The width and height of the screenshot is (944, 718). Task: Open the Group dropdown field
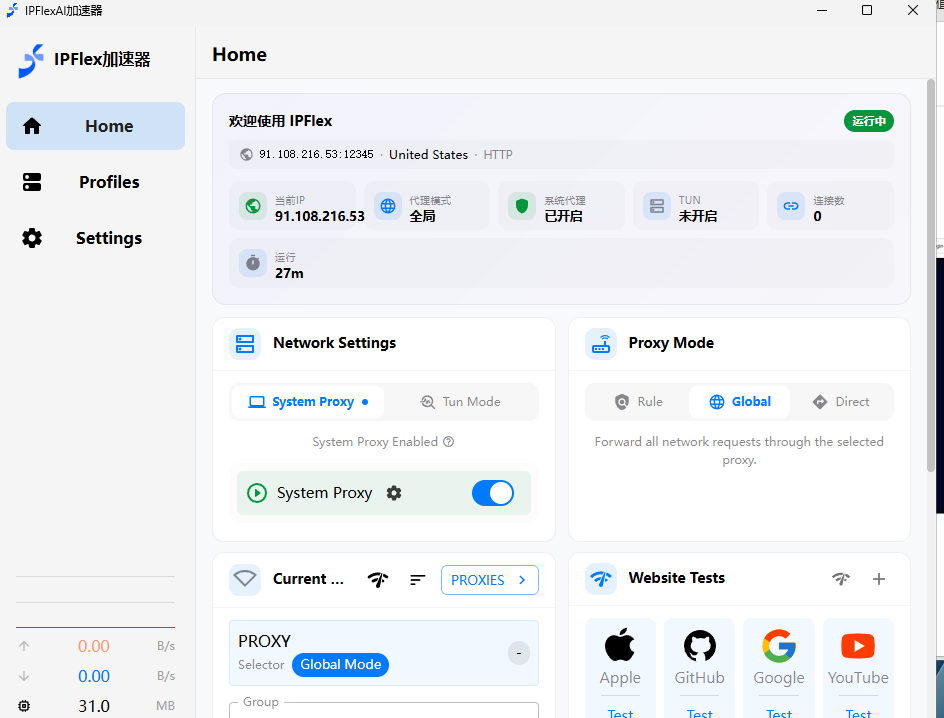click(384, 710)
